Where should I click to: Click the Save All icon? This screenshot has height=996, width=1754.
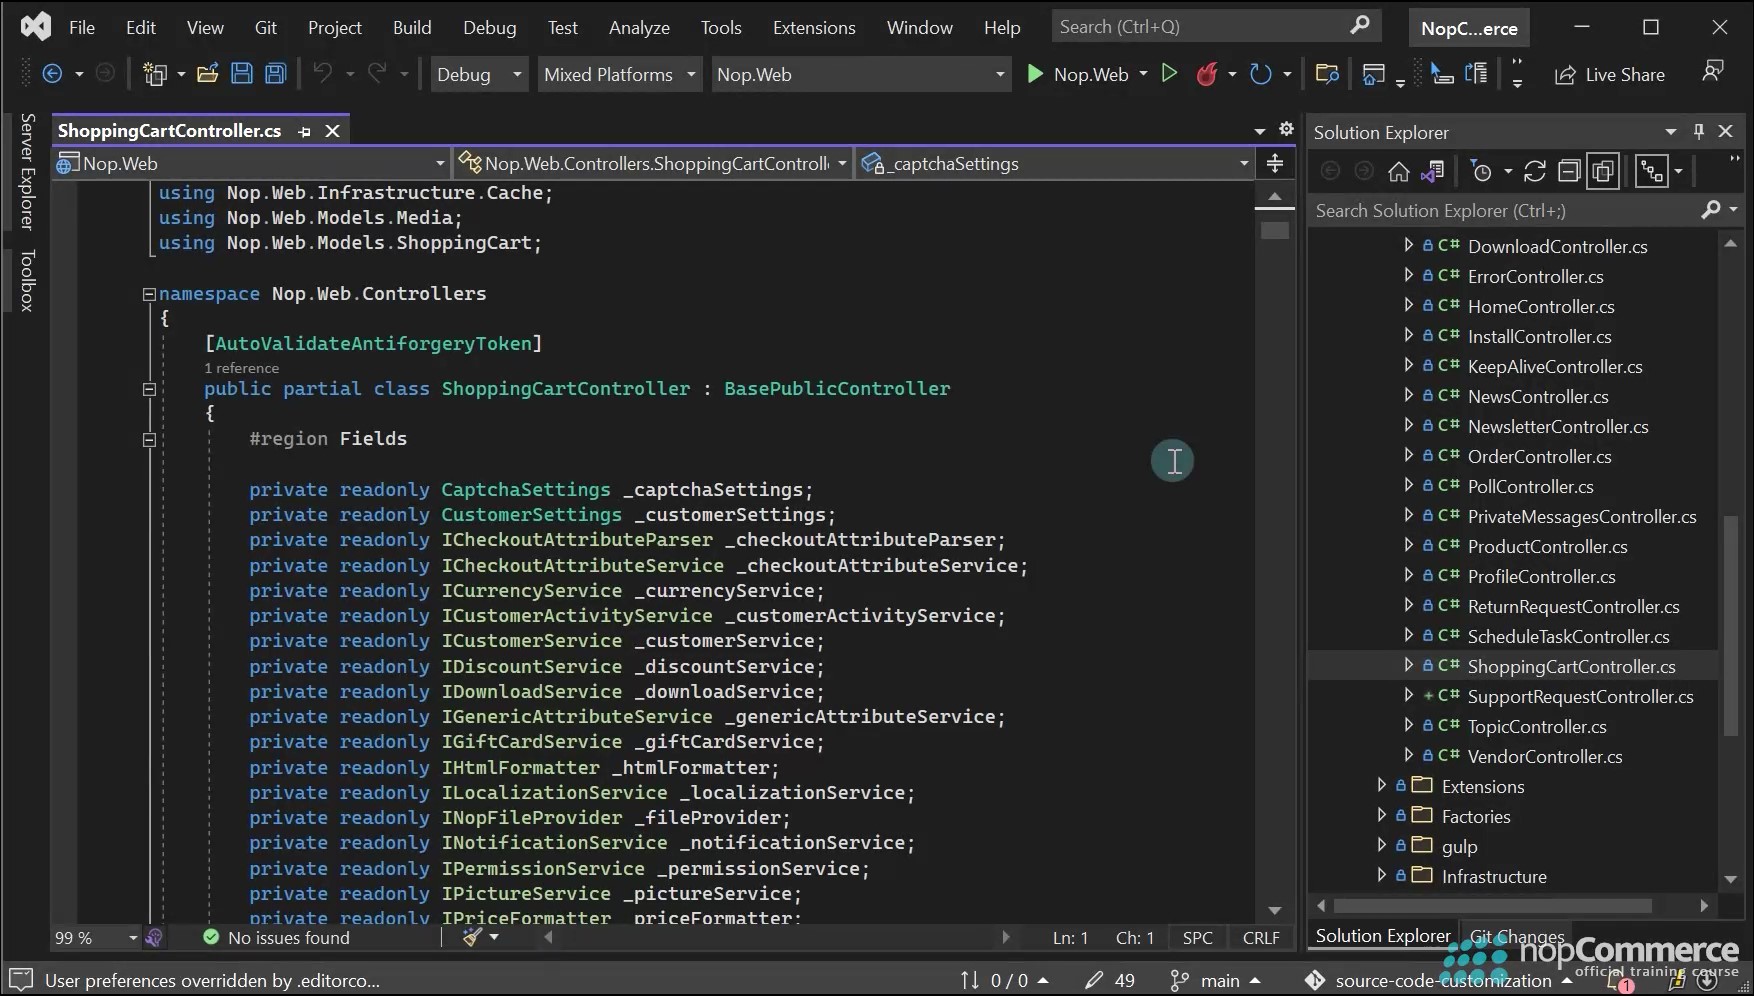click(276, 74)
